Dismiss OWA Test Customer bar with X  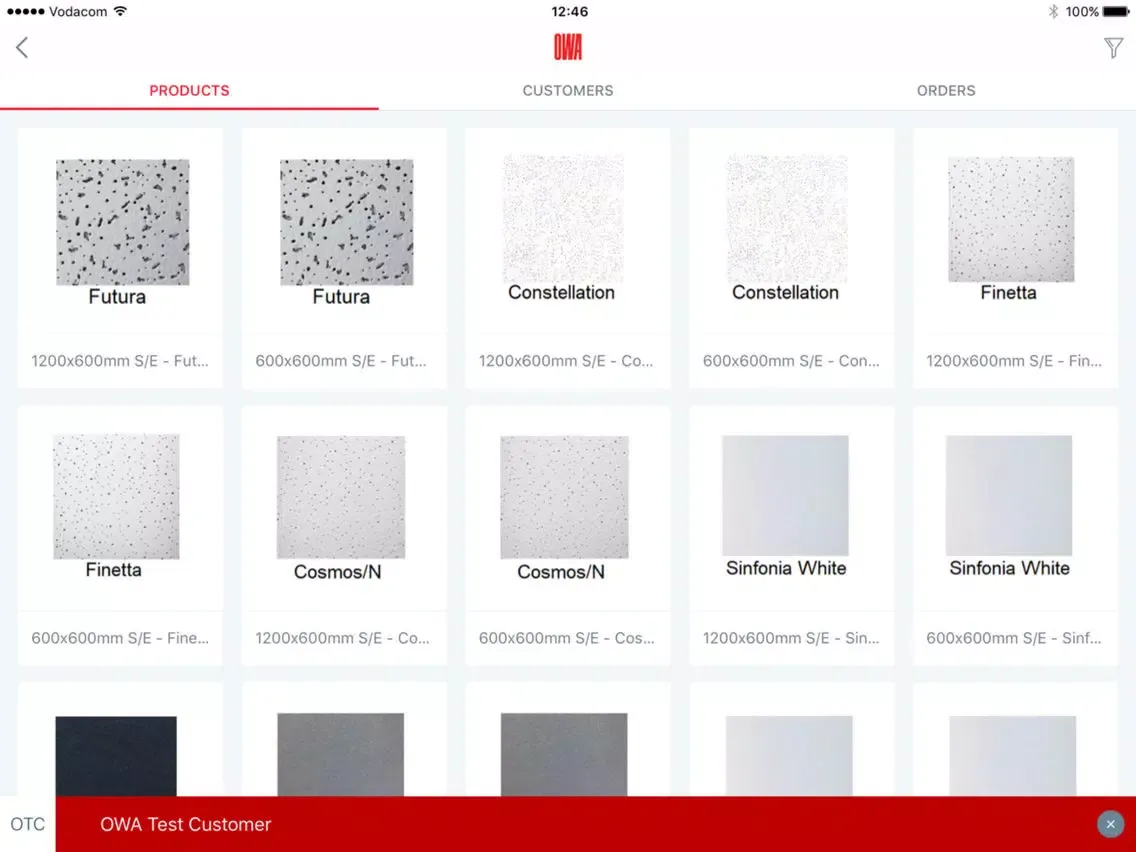[x=1110, y=824]
